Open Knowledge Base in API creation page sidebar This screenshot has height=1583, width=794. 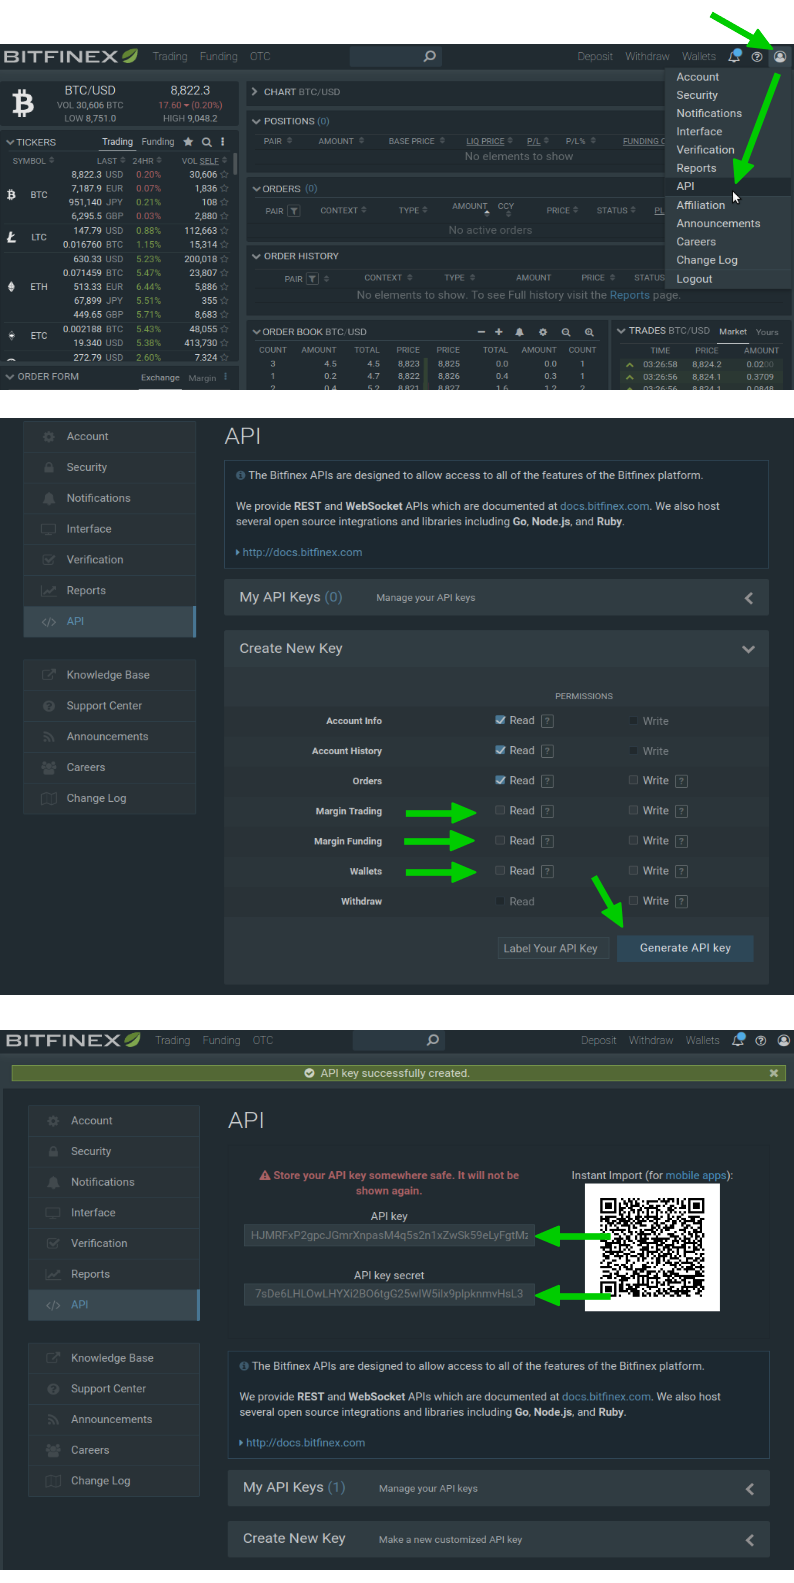pos(109,675)
